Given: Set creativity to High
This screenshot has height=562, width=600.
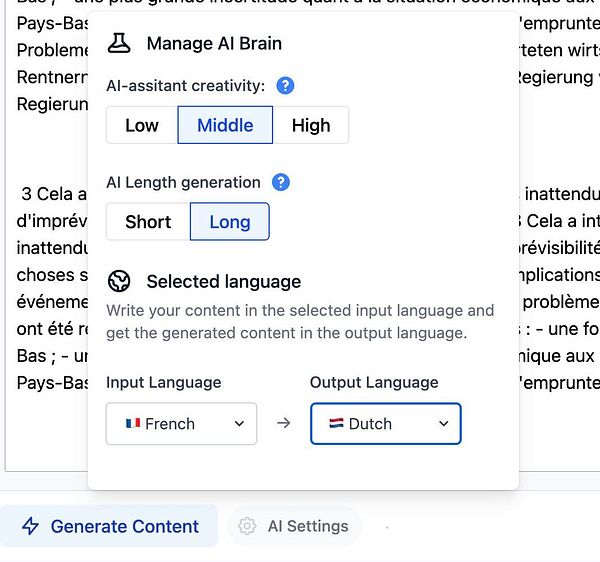Looking at the screenshot, I should pos(311,125).
